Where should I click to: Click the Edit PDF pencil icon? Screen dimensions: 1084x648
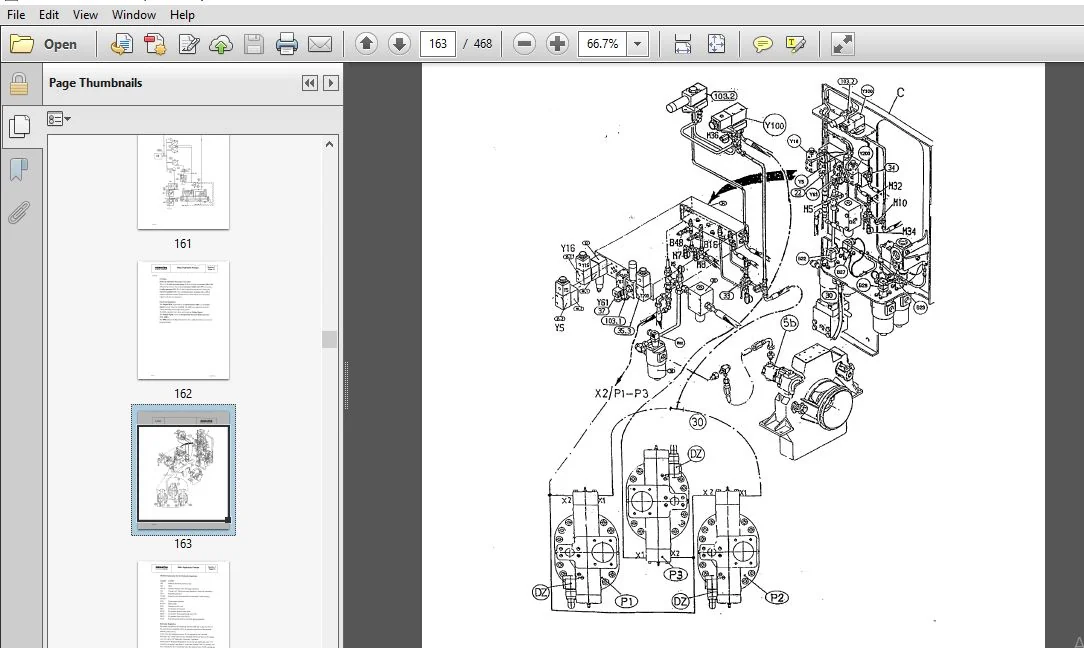coord(188,44)
